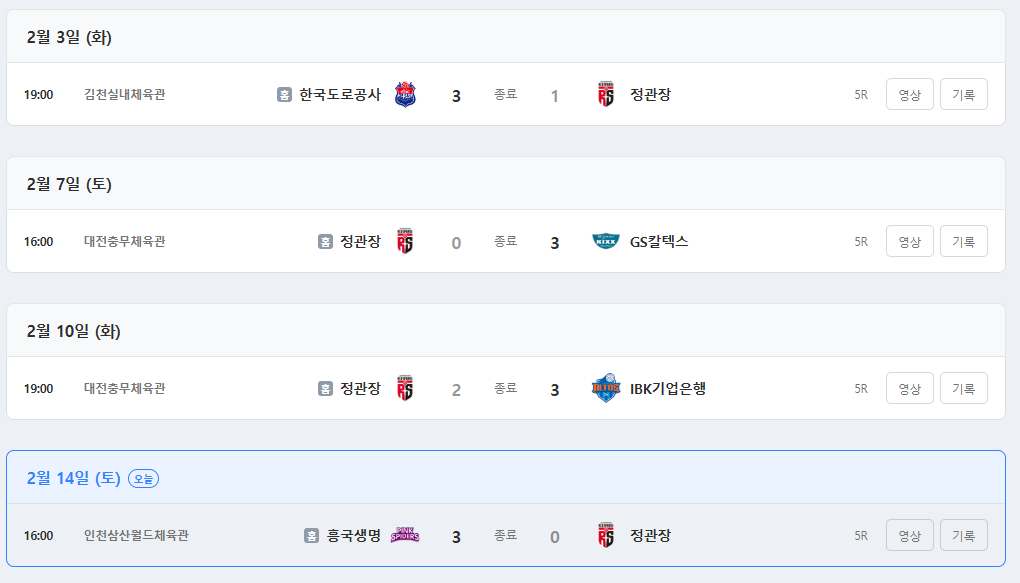This screenshot has width=1020, height=583.
Task: Open 기록 for the 흥국생명 match
Action: [x=963, y=535]
